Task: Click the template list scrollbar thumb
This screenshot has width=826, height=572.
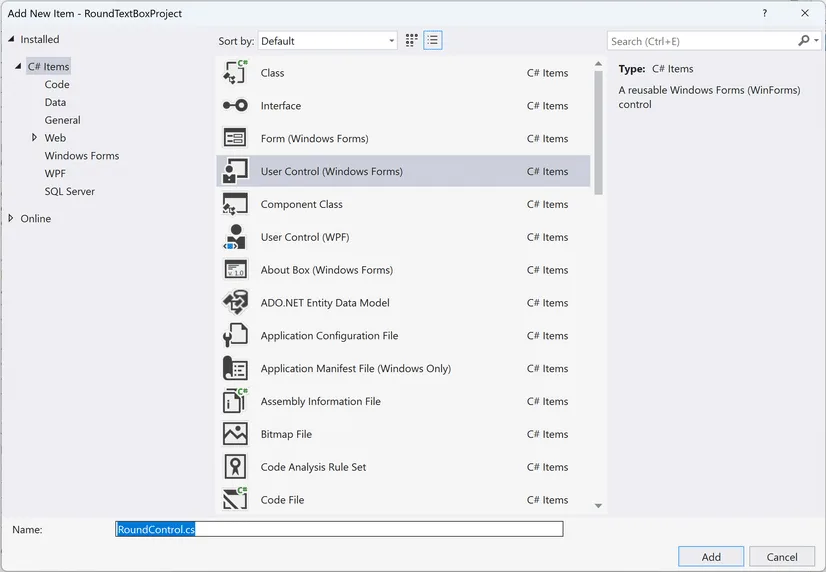Action: click(x=598, y=132)
